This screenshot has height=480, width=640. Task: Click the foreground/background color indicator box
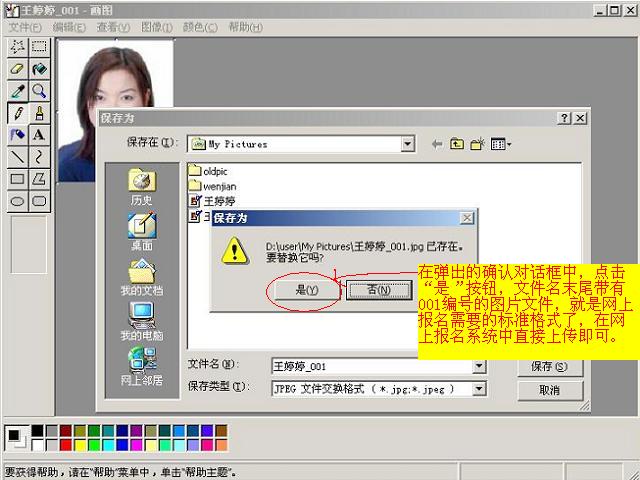pos(17,438)
